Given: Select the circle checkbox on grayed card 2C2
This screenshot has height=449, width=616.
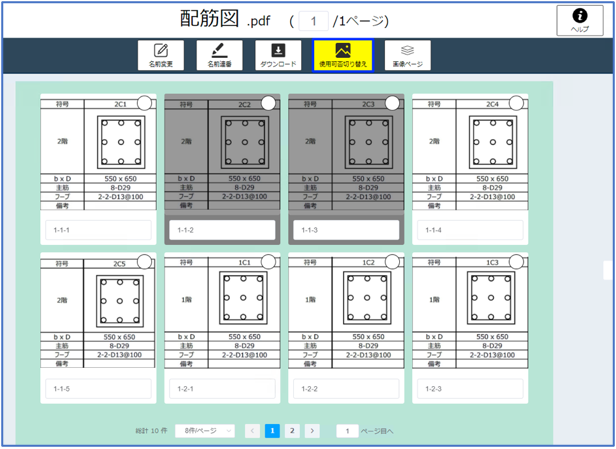Looking at the screenshot, I should pyautogui.click(x=268, y=103).
